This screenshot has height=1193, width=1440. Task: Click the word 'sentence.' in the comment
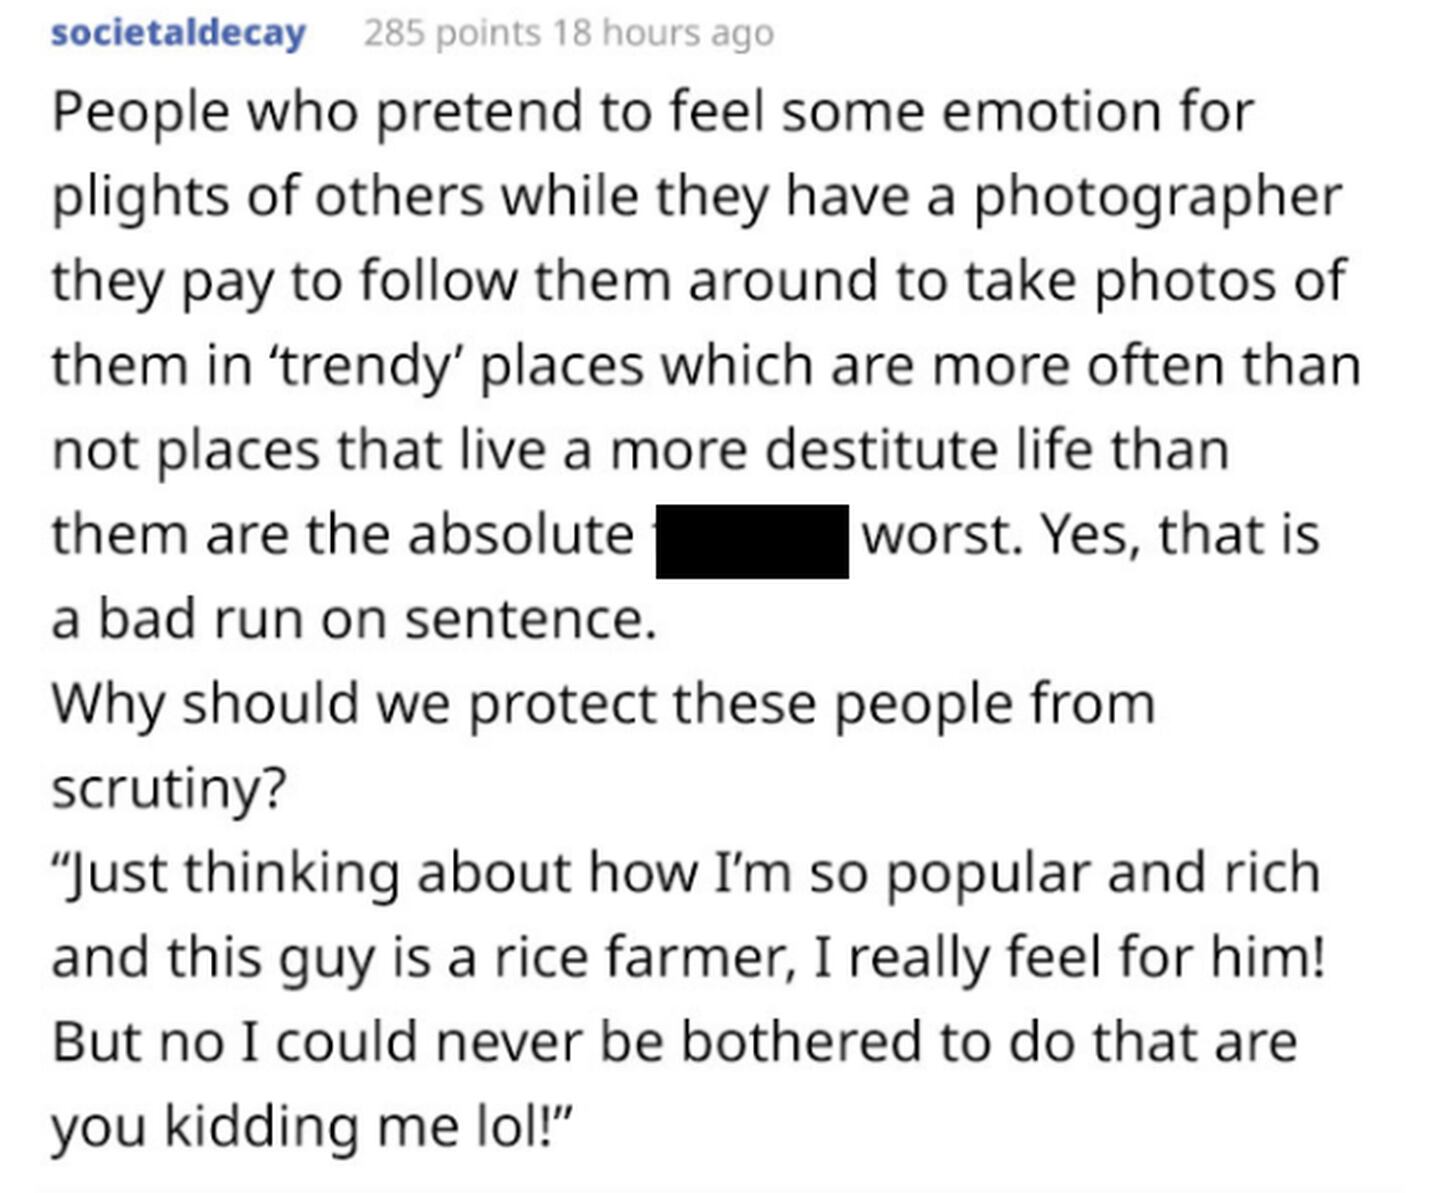pos(530,620)
